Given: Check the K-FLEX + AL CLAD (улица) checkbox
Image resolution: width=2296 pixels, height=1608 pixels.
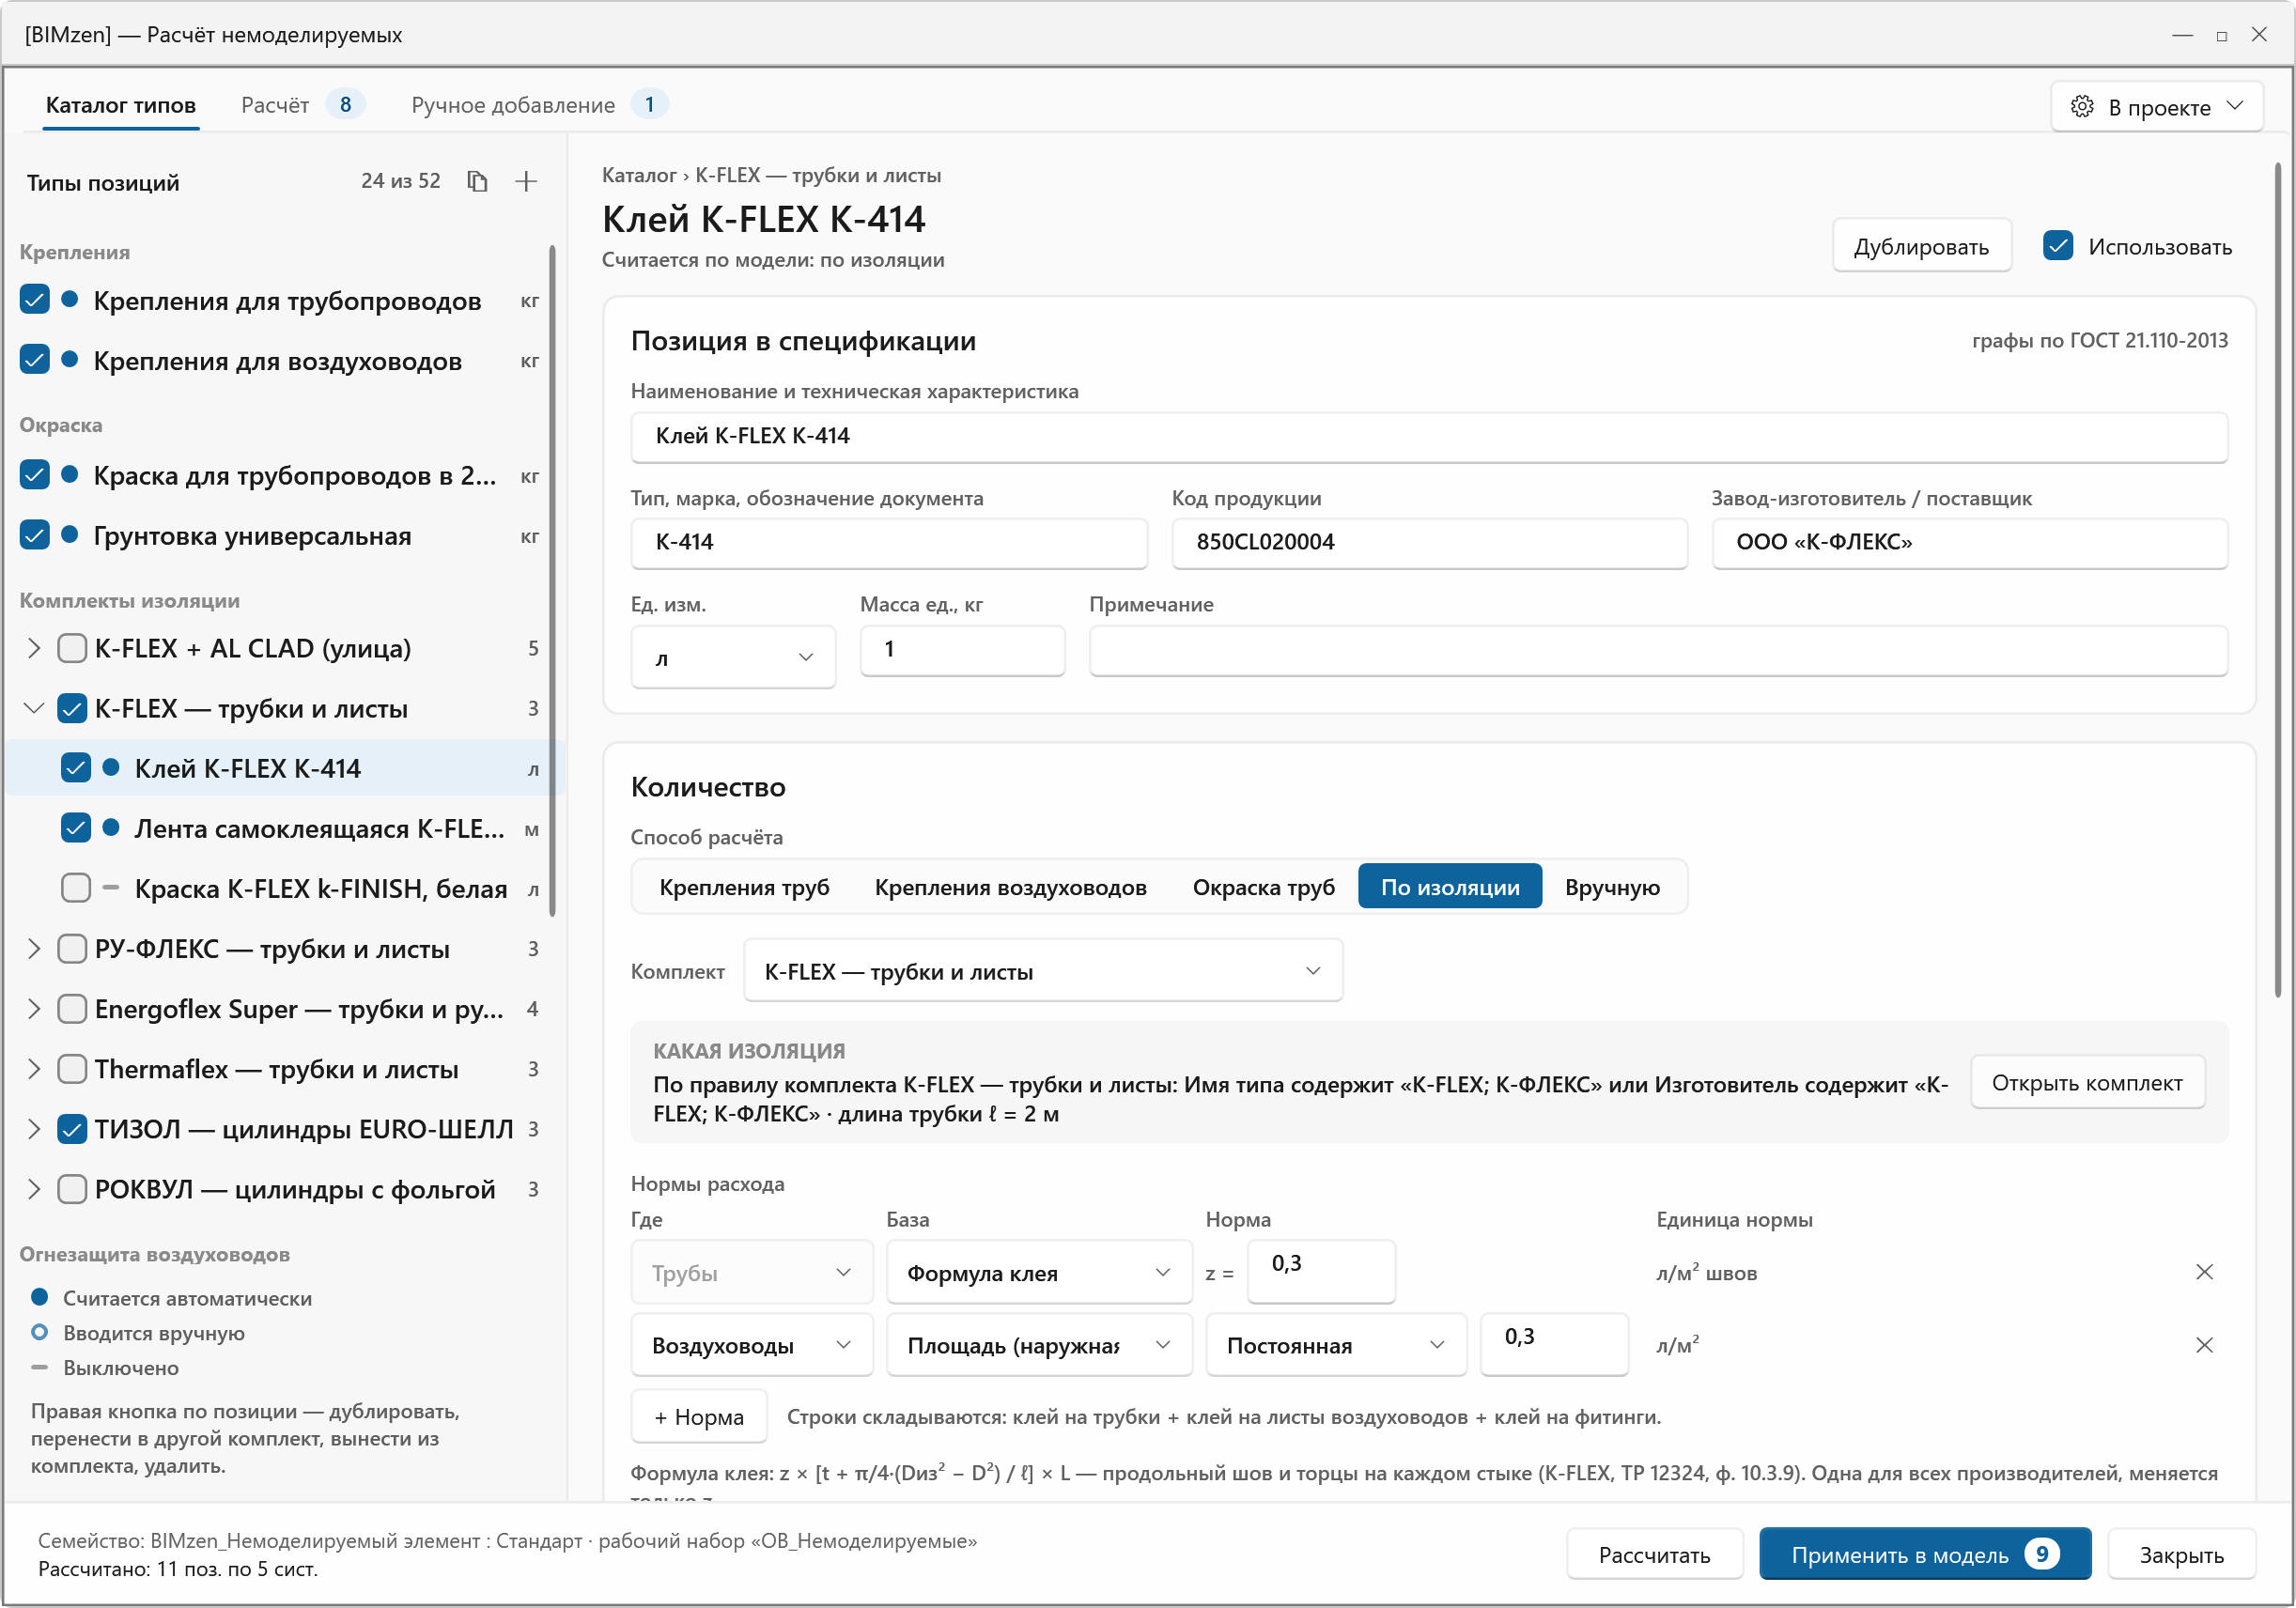Looking at the screenshot, I should [72, 648].
